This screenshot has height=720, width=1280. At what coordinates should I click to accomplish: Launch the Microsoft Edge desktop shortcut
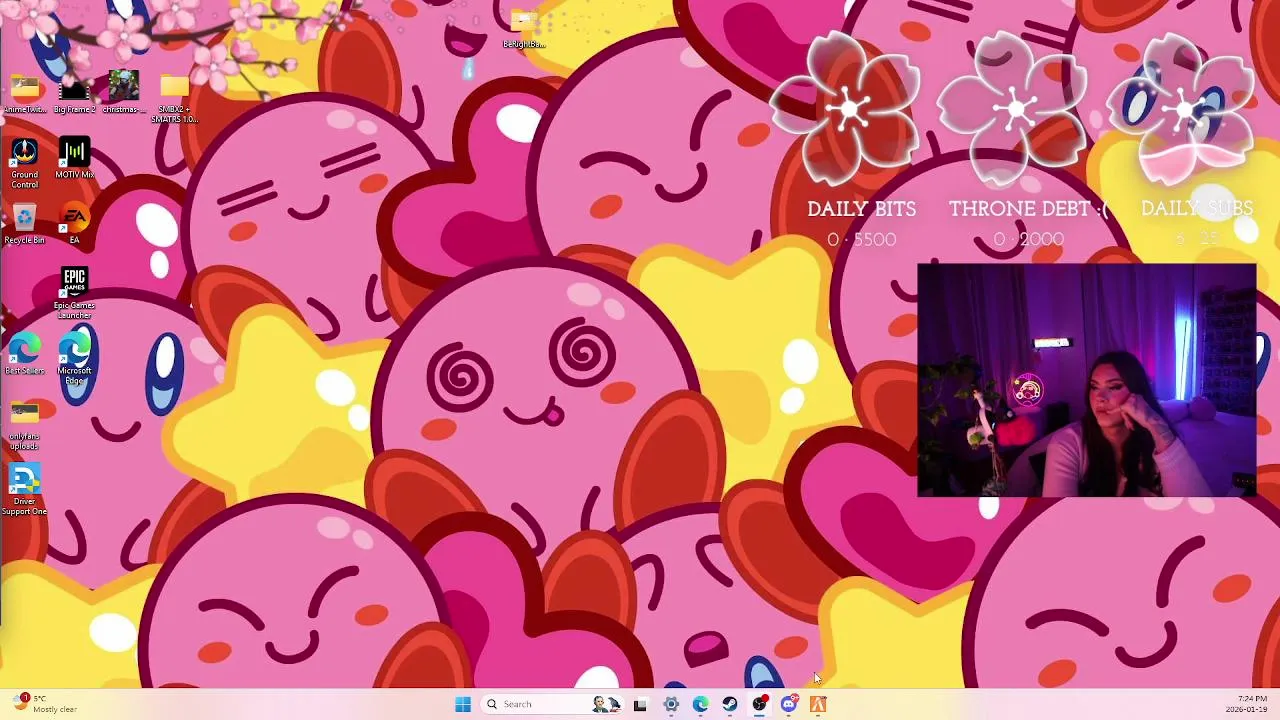[x=74, y=360]
